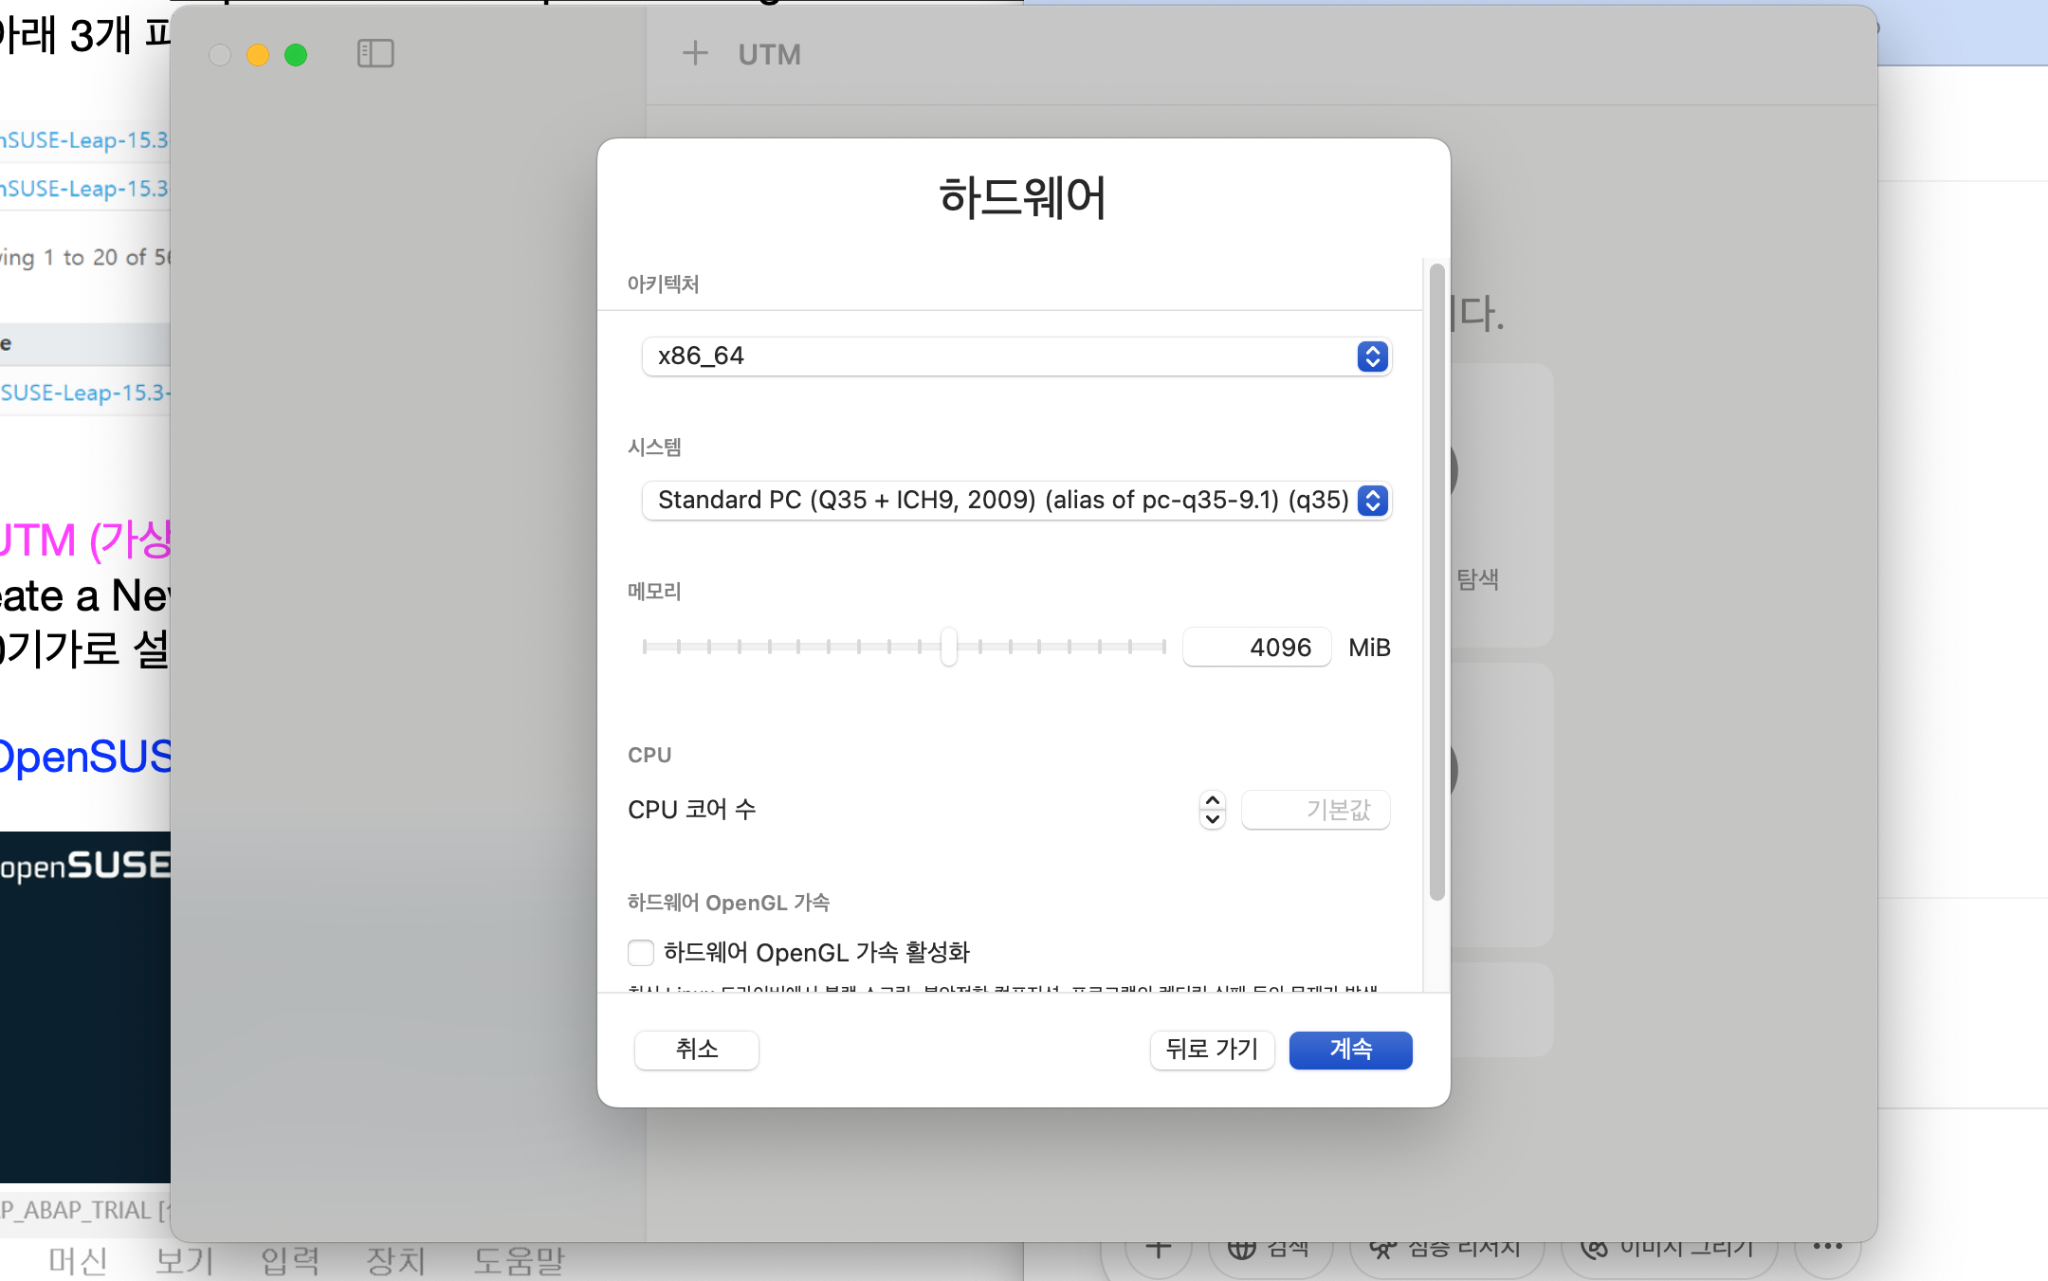Open the 도움말 menu at the bottom

[518, 1260]
